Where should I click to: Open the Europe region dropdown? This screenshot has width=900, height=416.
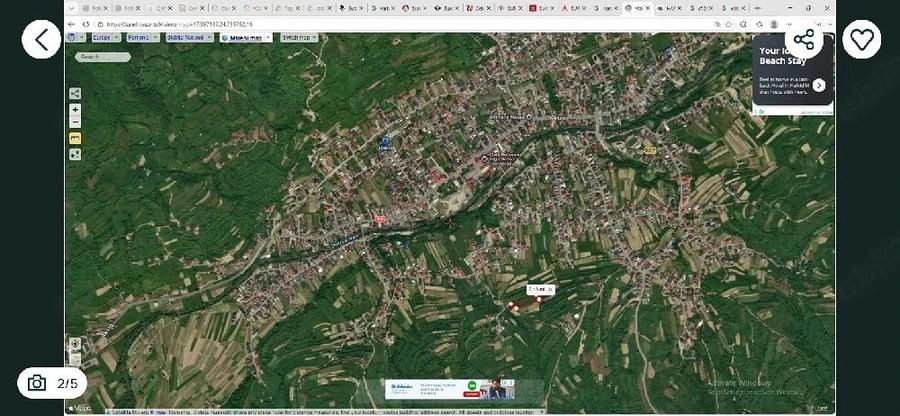pyautogui.click(x=106, y=37)
